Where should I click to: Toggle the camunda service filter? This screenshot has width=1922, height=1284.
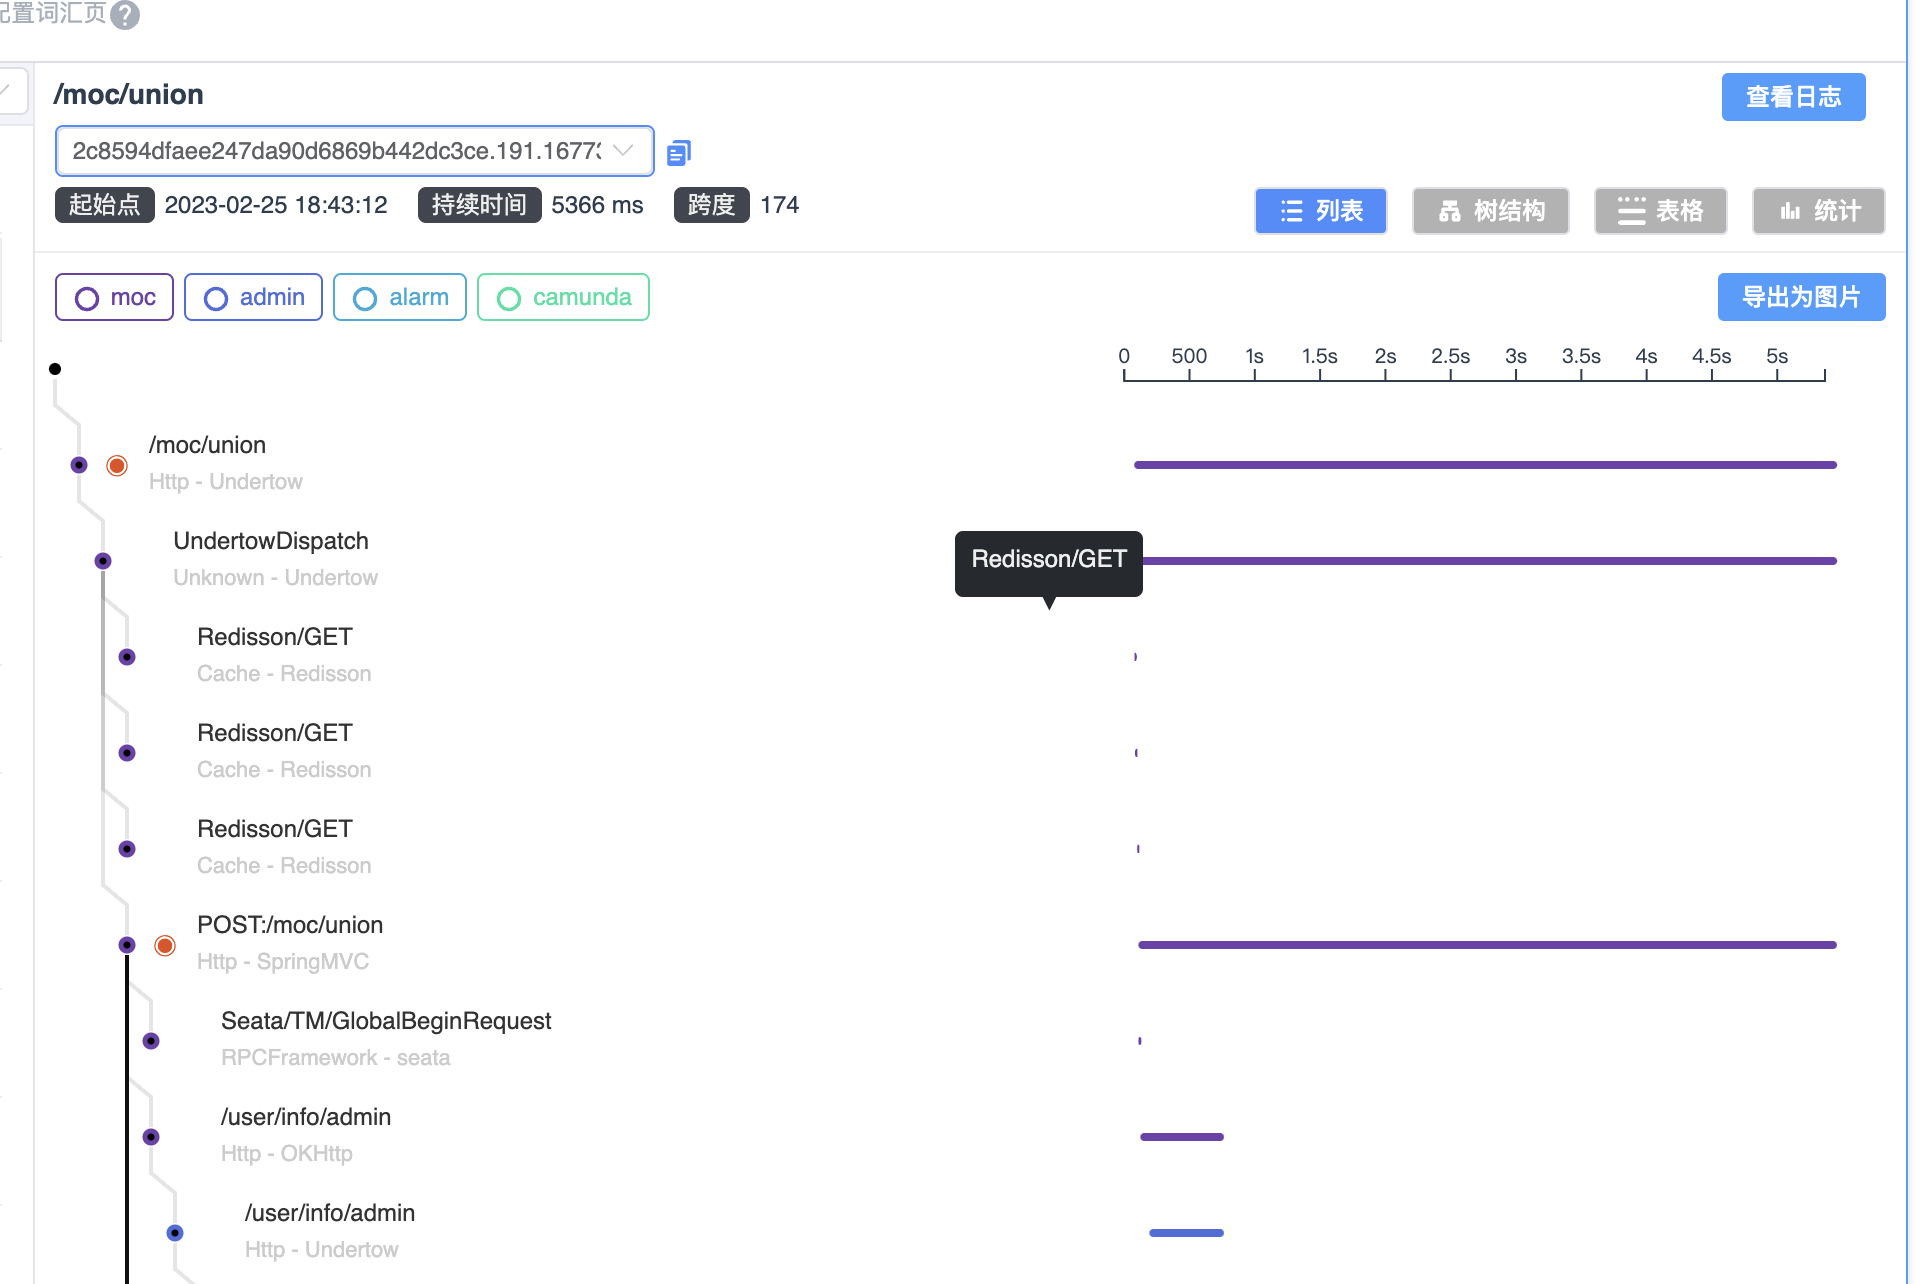coord(563,297)
